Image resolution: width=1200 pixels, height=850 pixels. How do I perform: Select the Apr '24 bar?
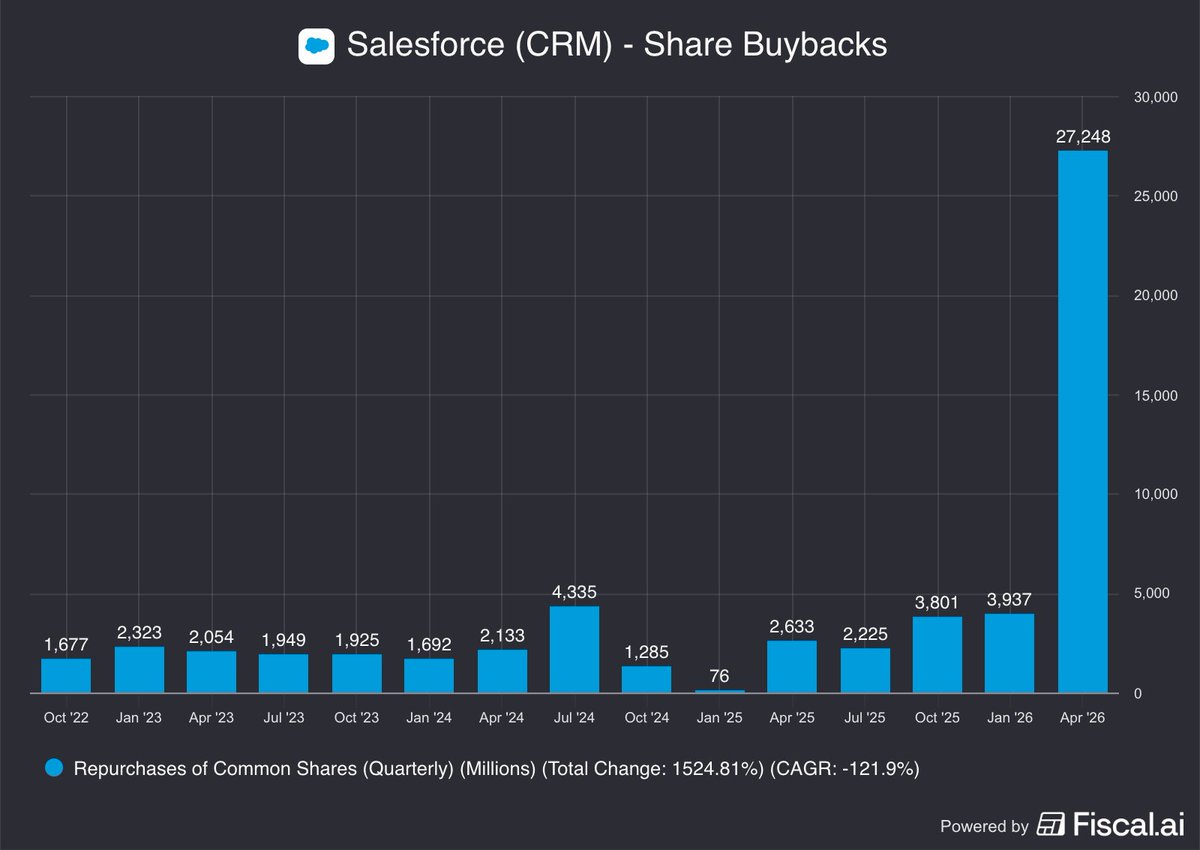click(502, 671)
